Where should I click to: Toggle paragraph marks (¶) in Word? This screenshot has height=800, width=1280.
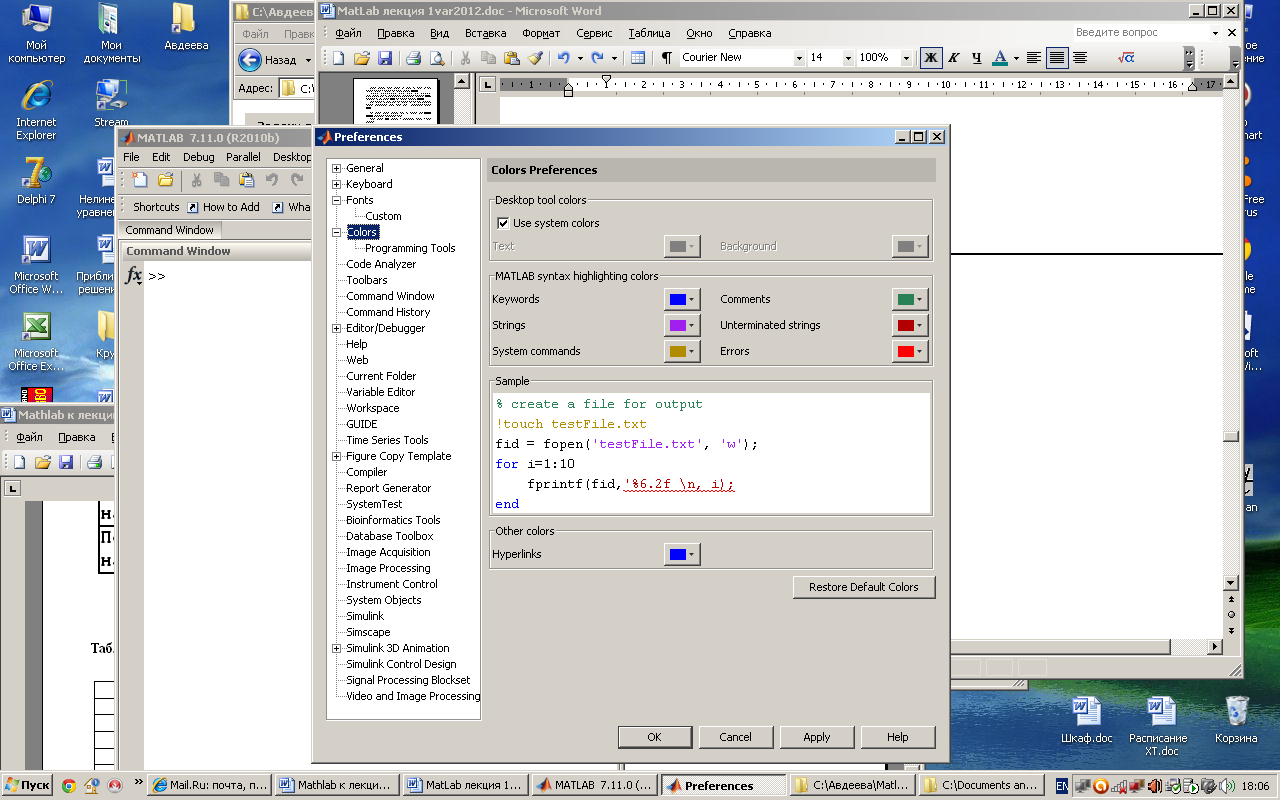pyautogui.click(x=667, y=58)
